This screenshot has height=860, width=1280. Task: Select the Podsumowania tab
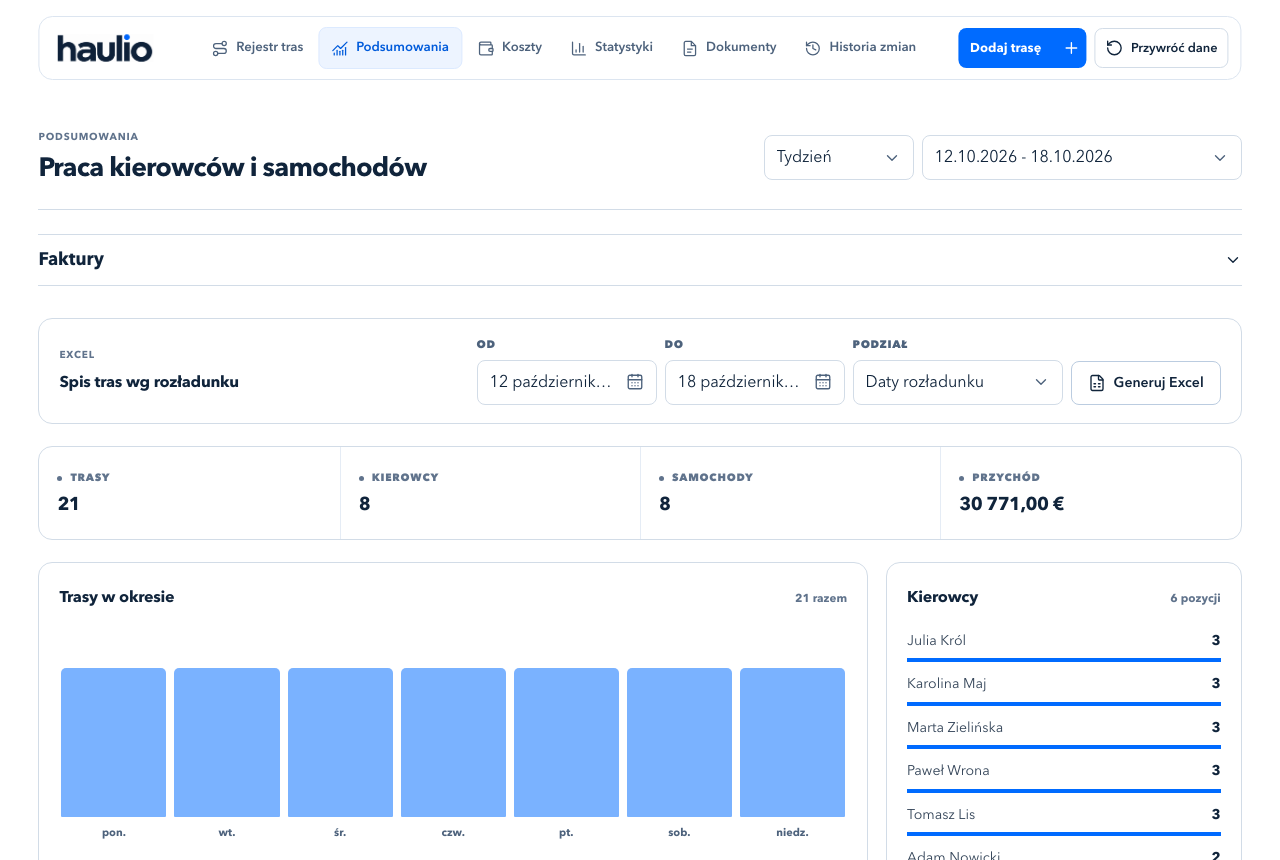pos(390,48)
